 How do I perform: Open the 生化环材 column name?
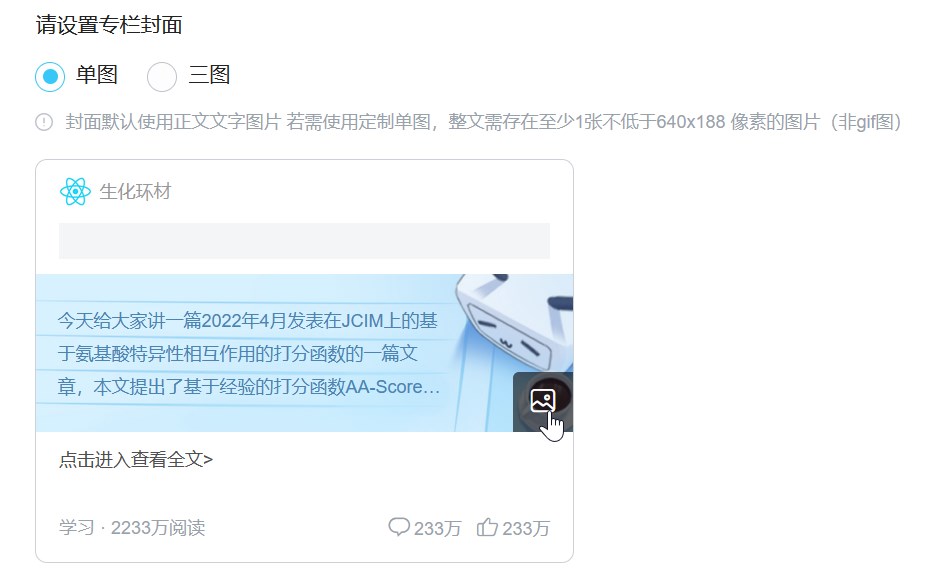(x=135, y=192)
